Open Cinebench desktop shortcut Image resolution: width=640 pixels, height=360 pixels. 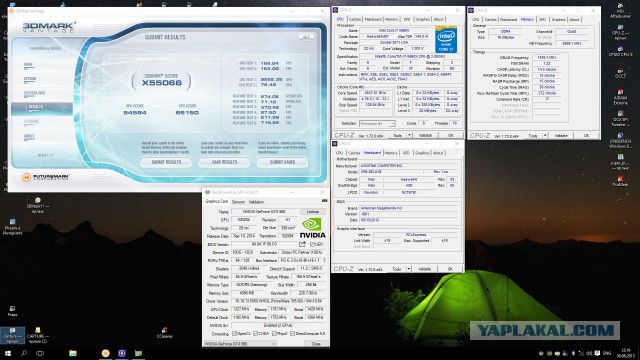[620, 140]
